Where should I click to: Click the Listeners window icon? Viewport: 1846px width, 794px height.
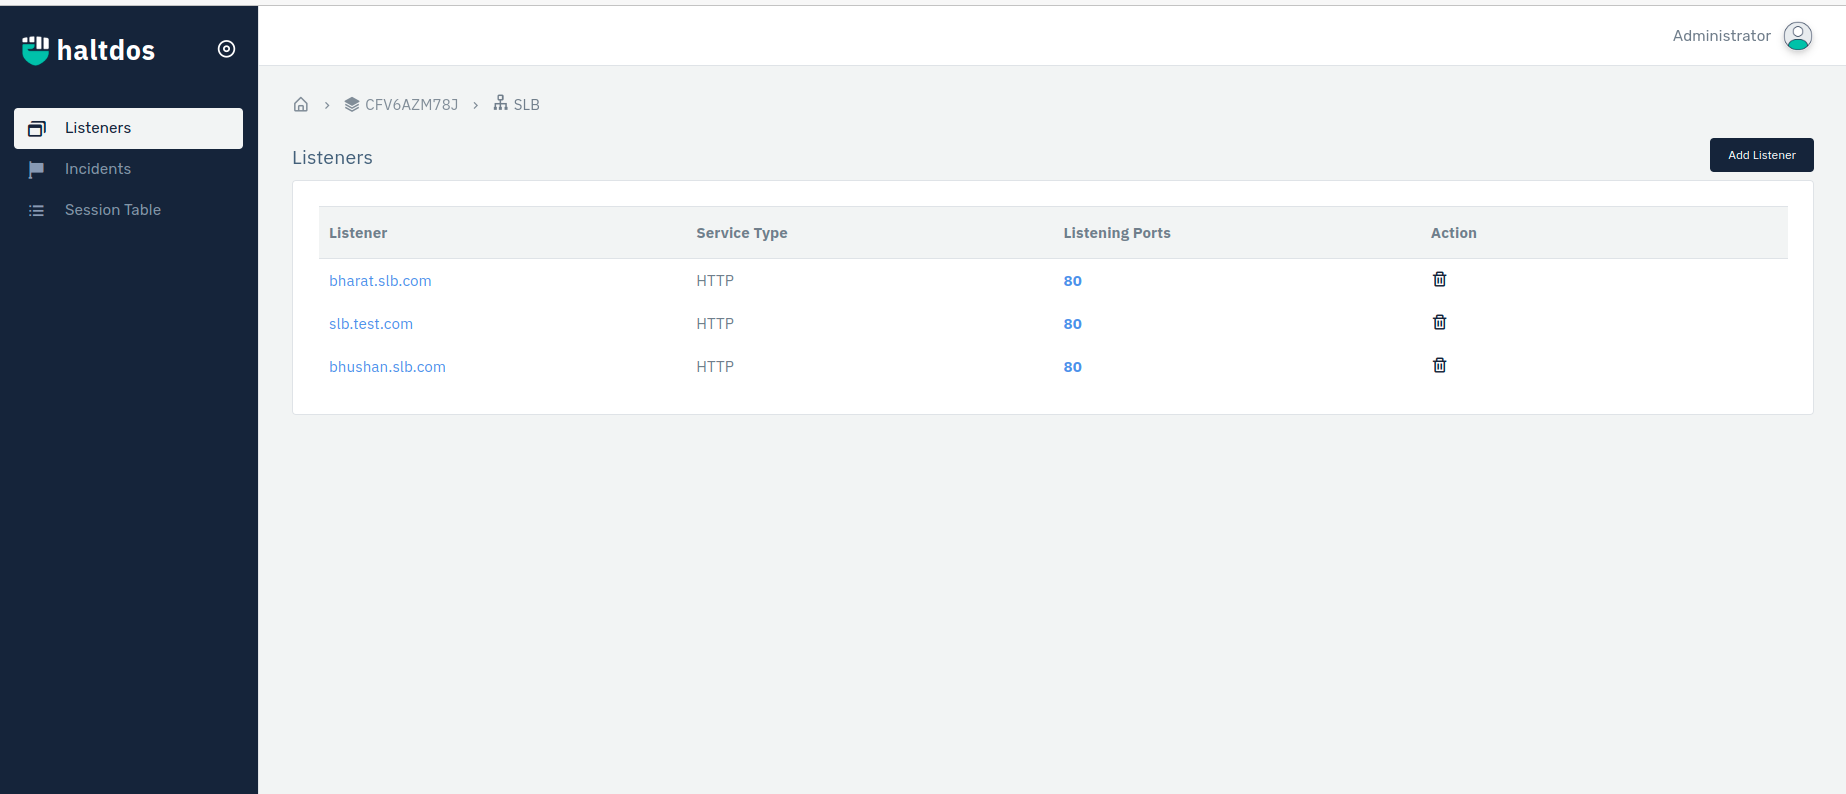coord(37,128)
